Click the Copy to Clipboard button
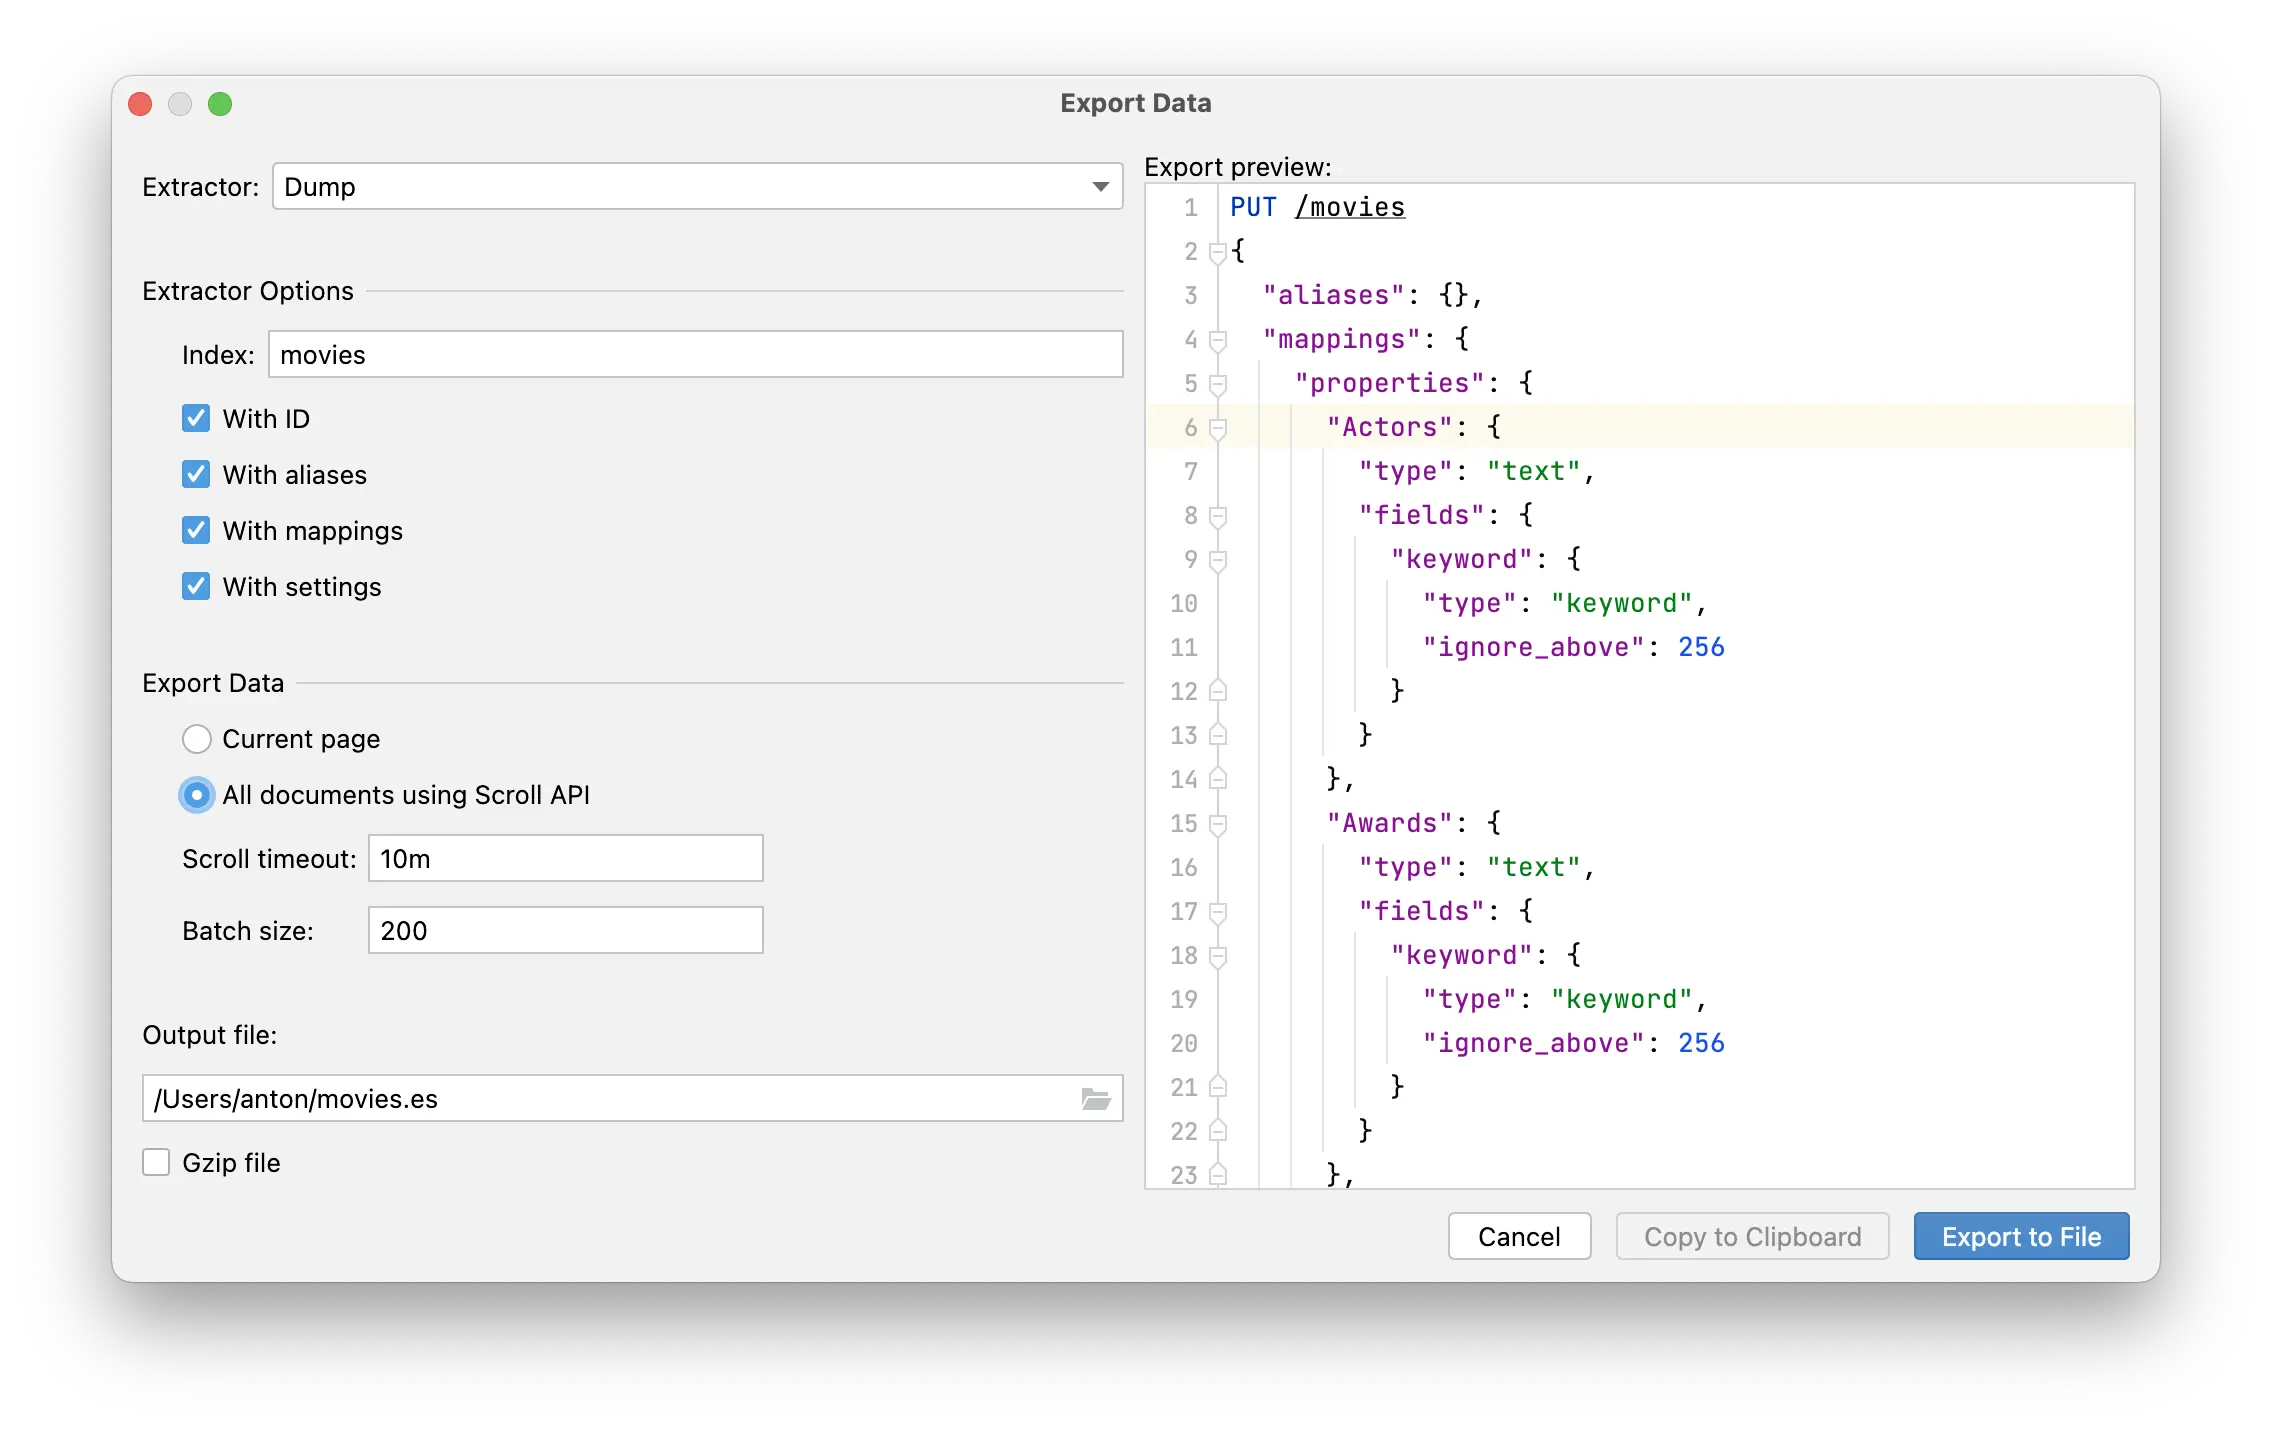 pyautogui.click(x=1753, y=1237)
